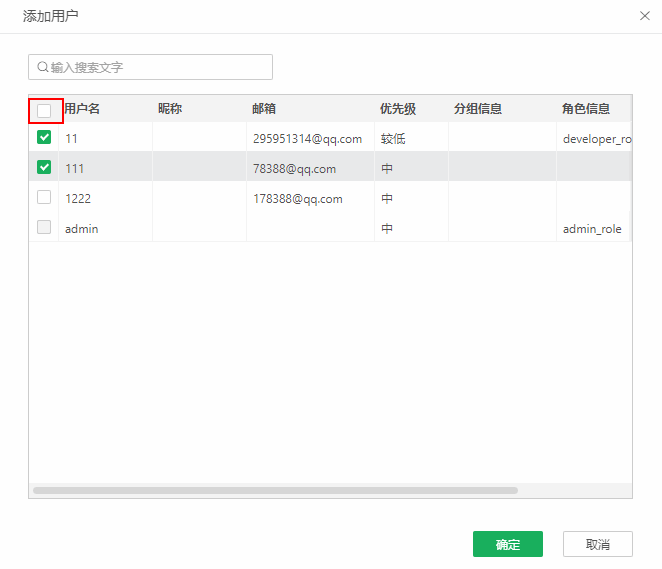Uncheck the checkbox for user 111
This screenshot has height=569, width=662.
pos(44,167)
